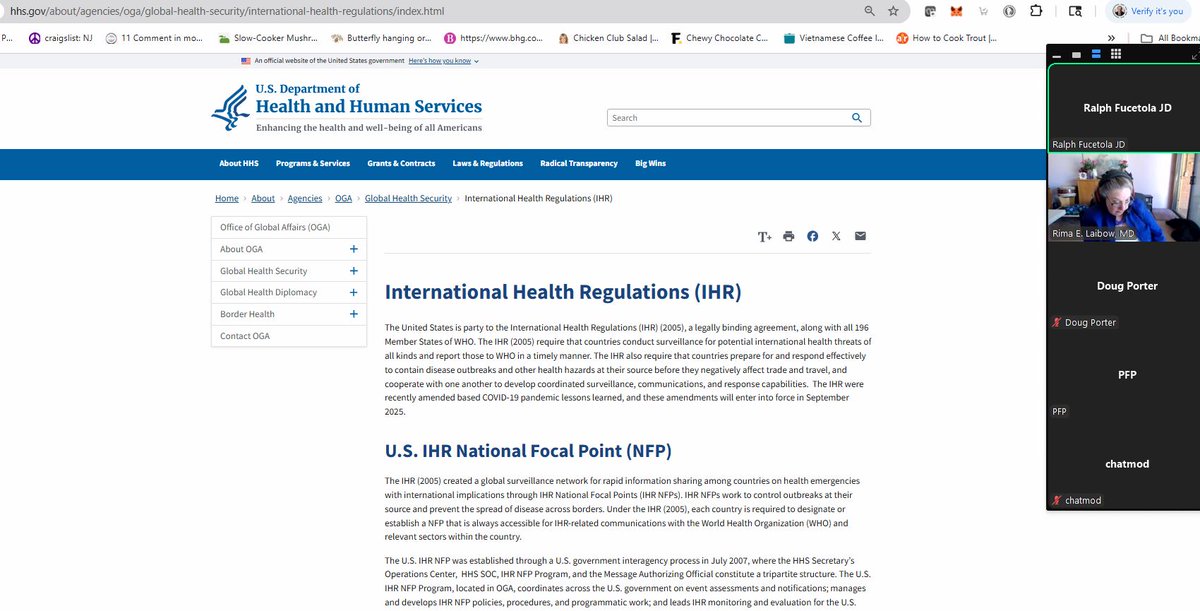The image size is (1200, 611).
Task: Open the Big Wins menu item
Action: pos(650,163)
